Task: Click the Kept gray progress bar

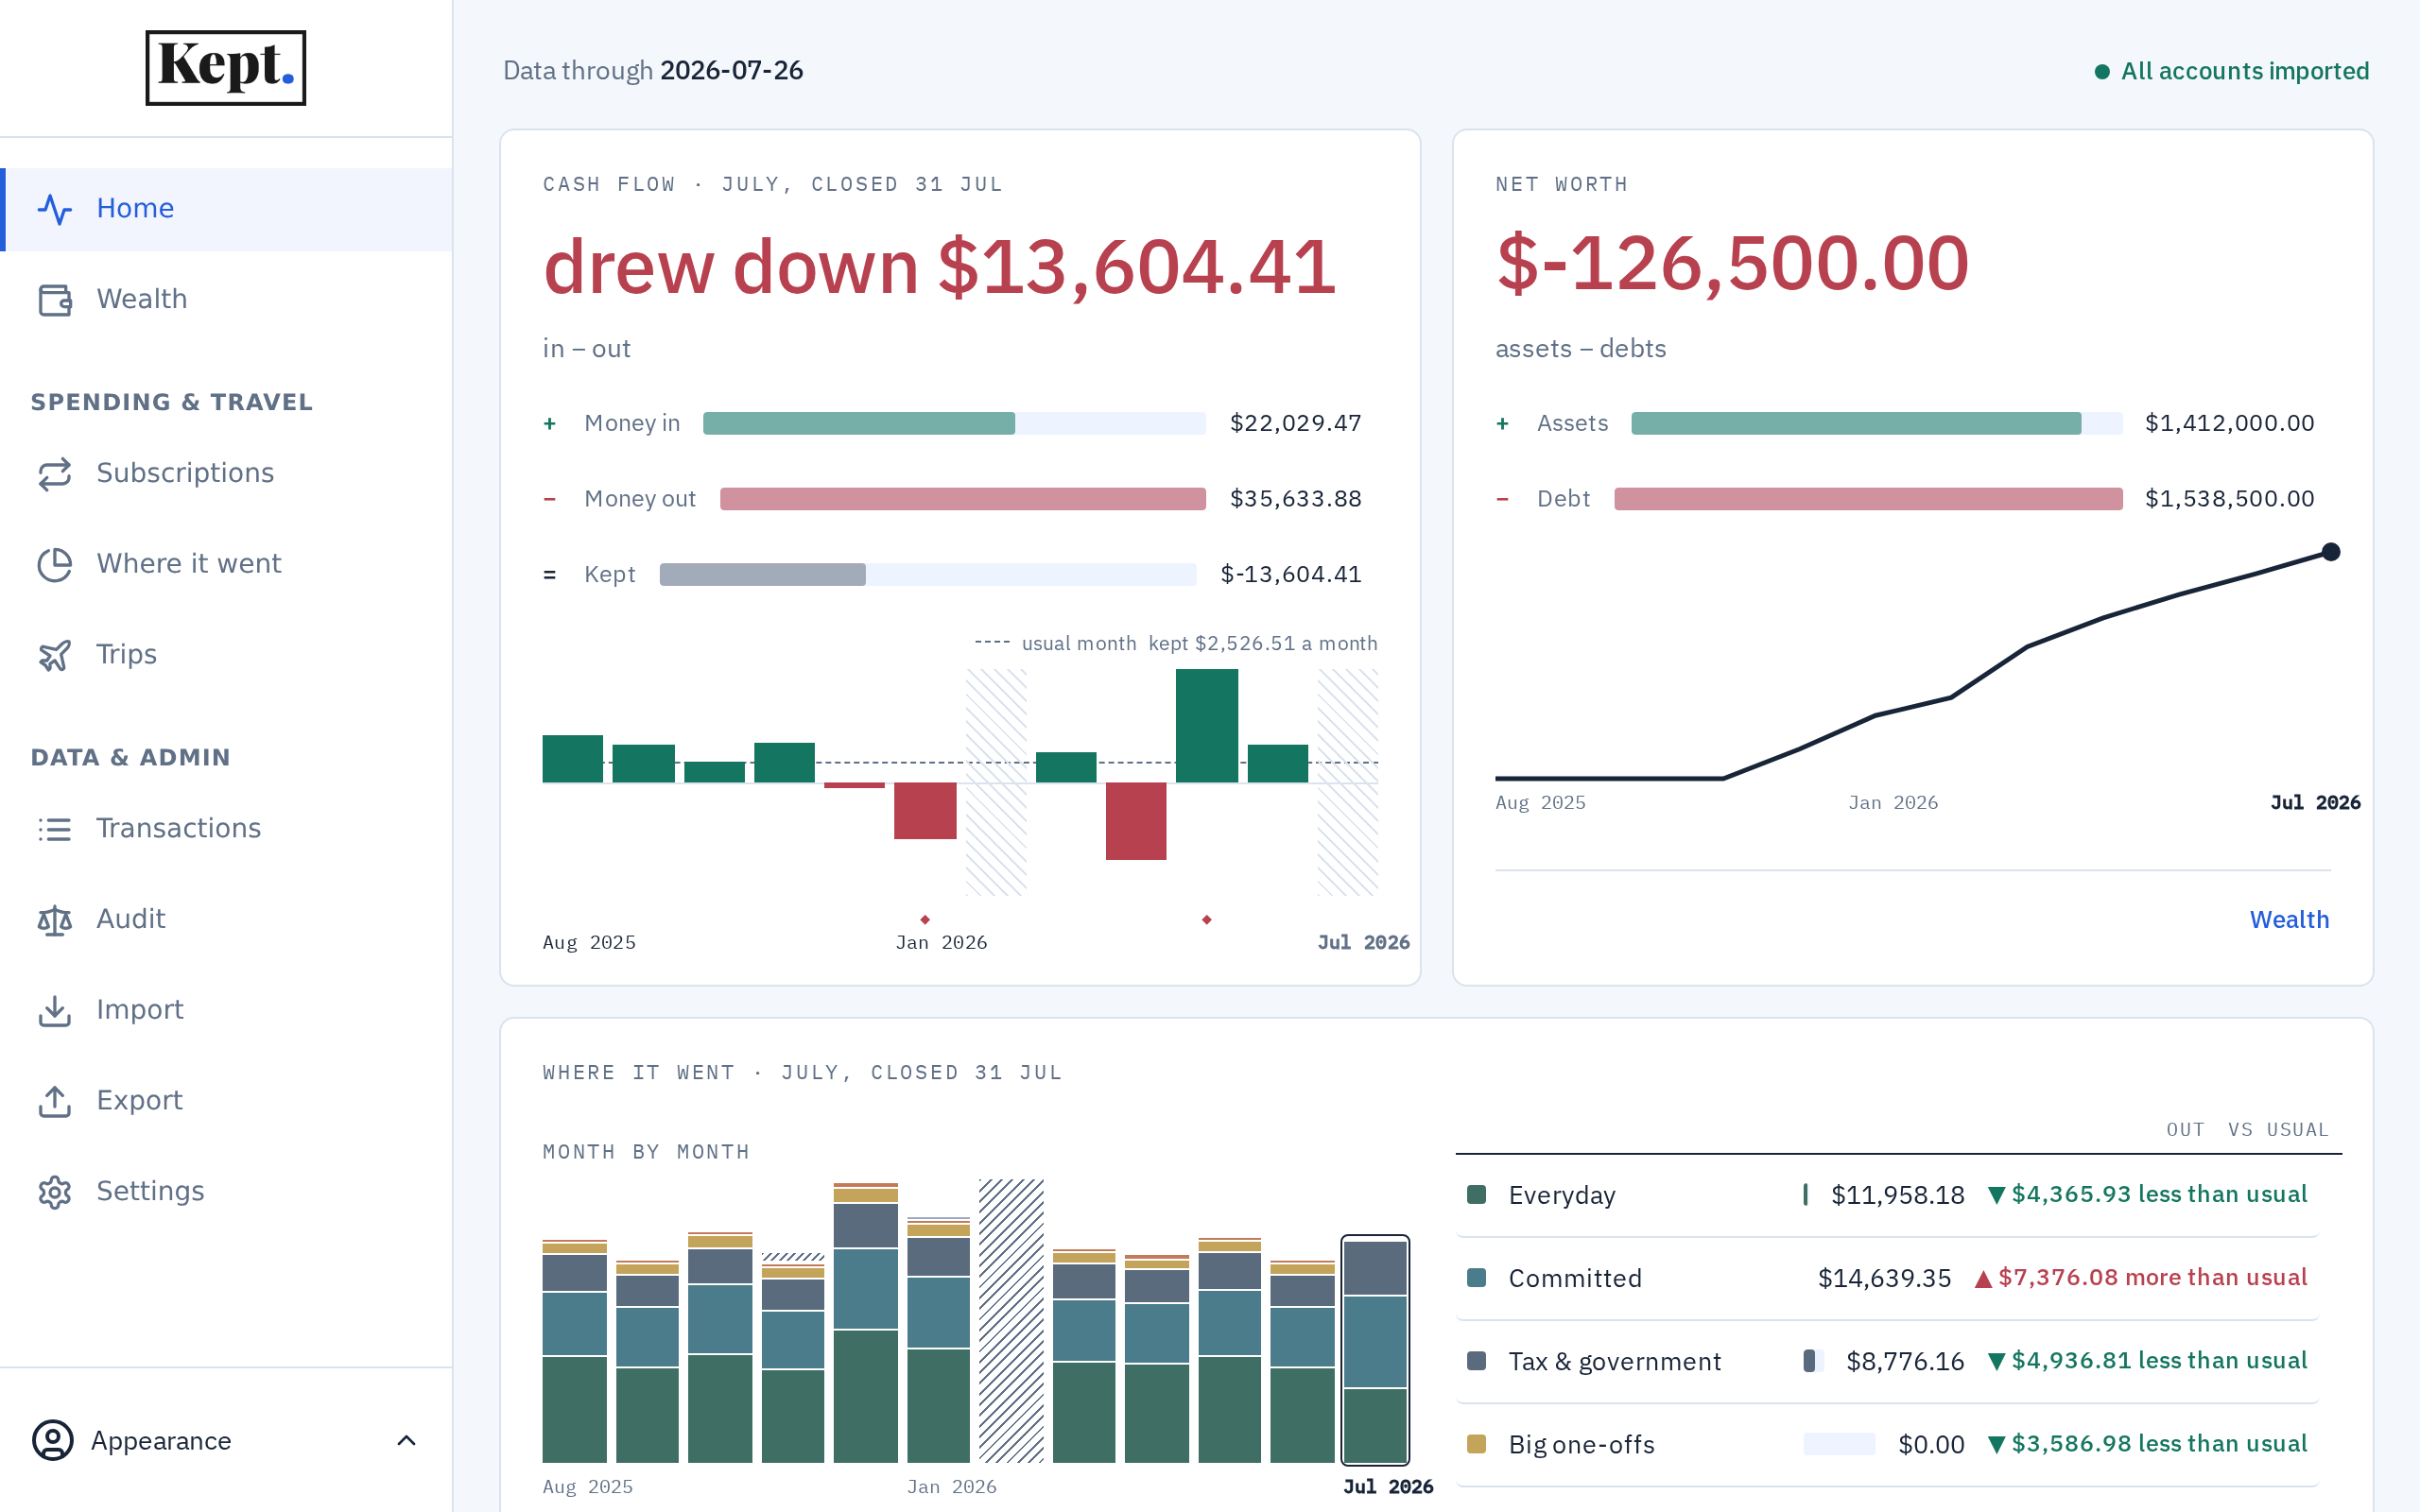Action: point(928,575)
